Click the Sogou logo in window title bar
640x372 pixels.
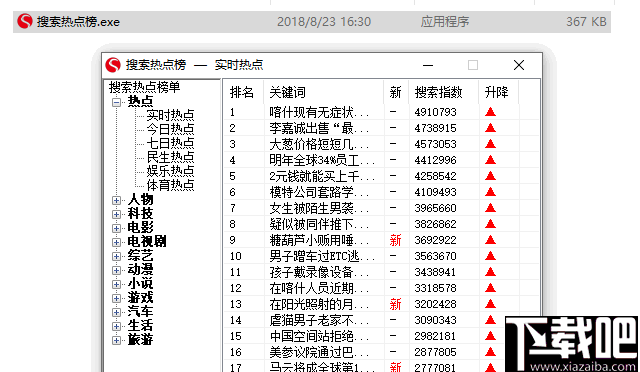coord(113,65)
